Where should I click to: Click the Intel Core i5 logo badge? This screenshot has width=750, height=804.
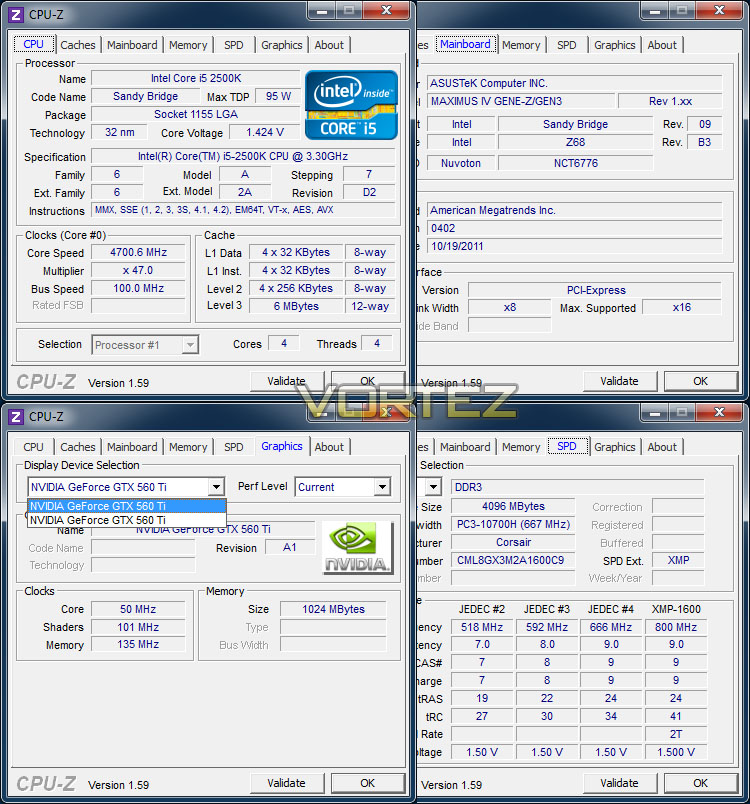coord(351,105)
